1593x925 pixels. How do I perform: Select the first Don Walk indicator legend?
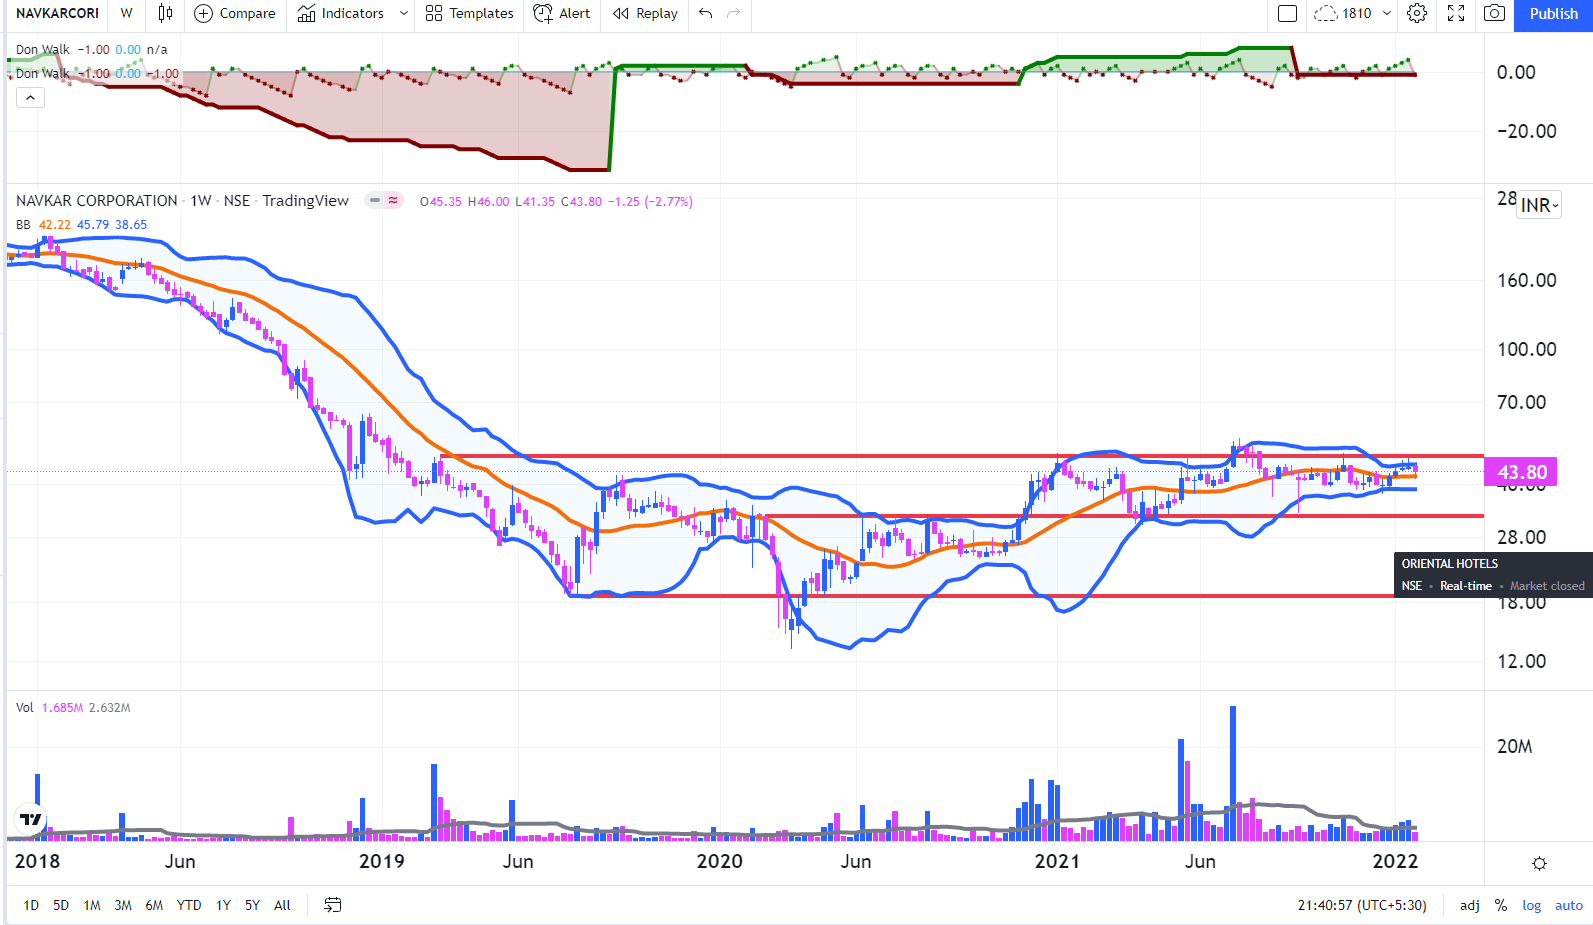click(x=43, y=49)
